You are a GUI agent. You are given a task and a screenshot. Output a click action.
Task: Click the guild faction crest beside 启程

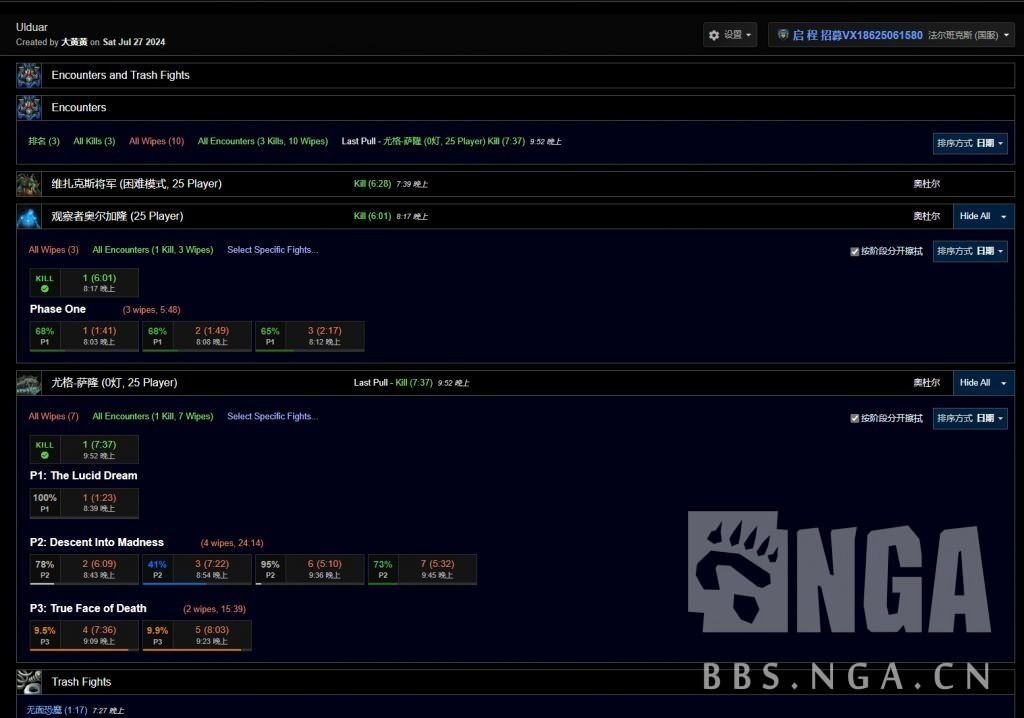click(x=782, y=33)
